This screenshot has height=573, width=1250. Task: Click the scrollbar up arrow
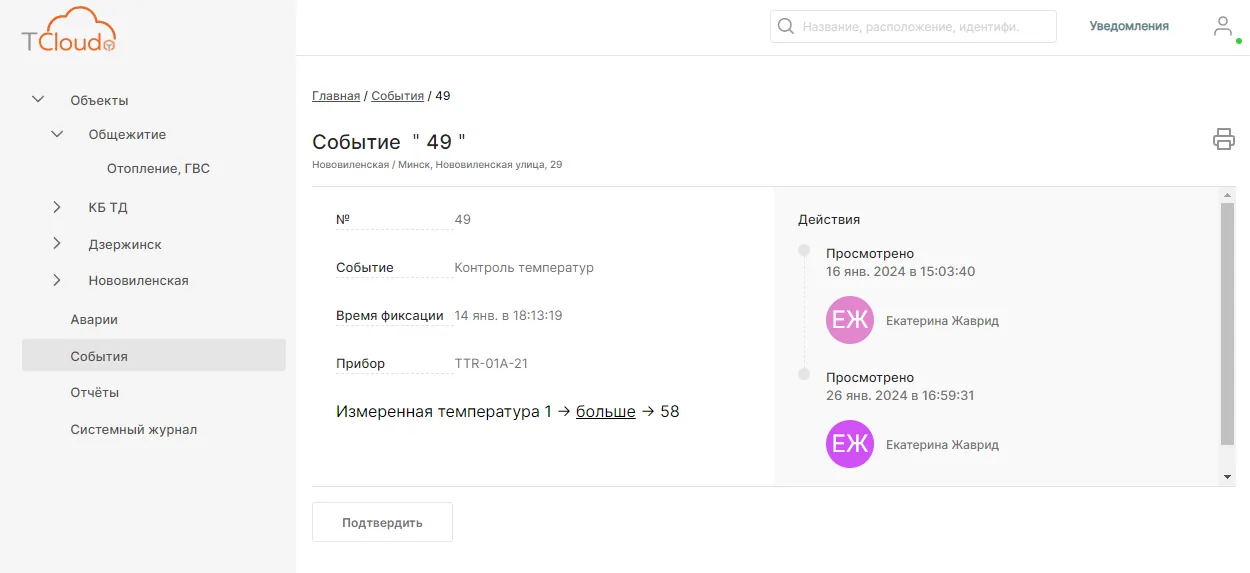tap(1228, 194)
